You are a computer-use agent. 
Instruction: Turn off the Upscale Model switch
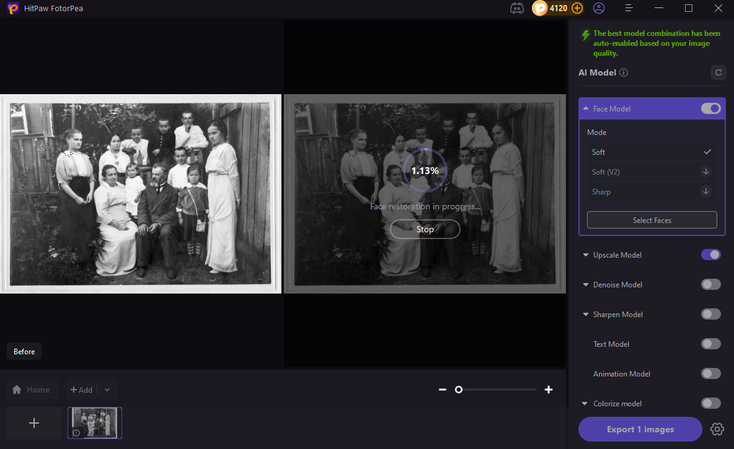tap(711, 255)
